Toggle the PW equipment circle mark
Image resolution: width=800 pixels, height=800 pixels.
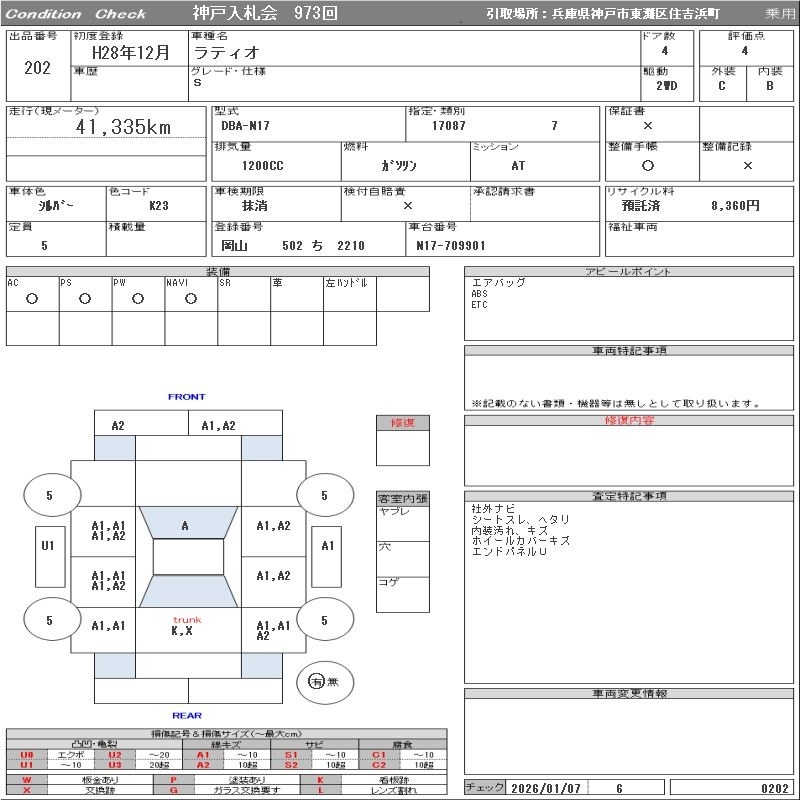point(137,298)
